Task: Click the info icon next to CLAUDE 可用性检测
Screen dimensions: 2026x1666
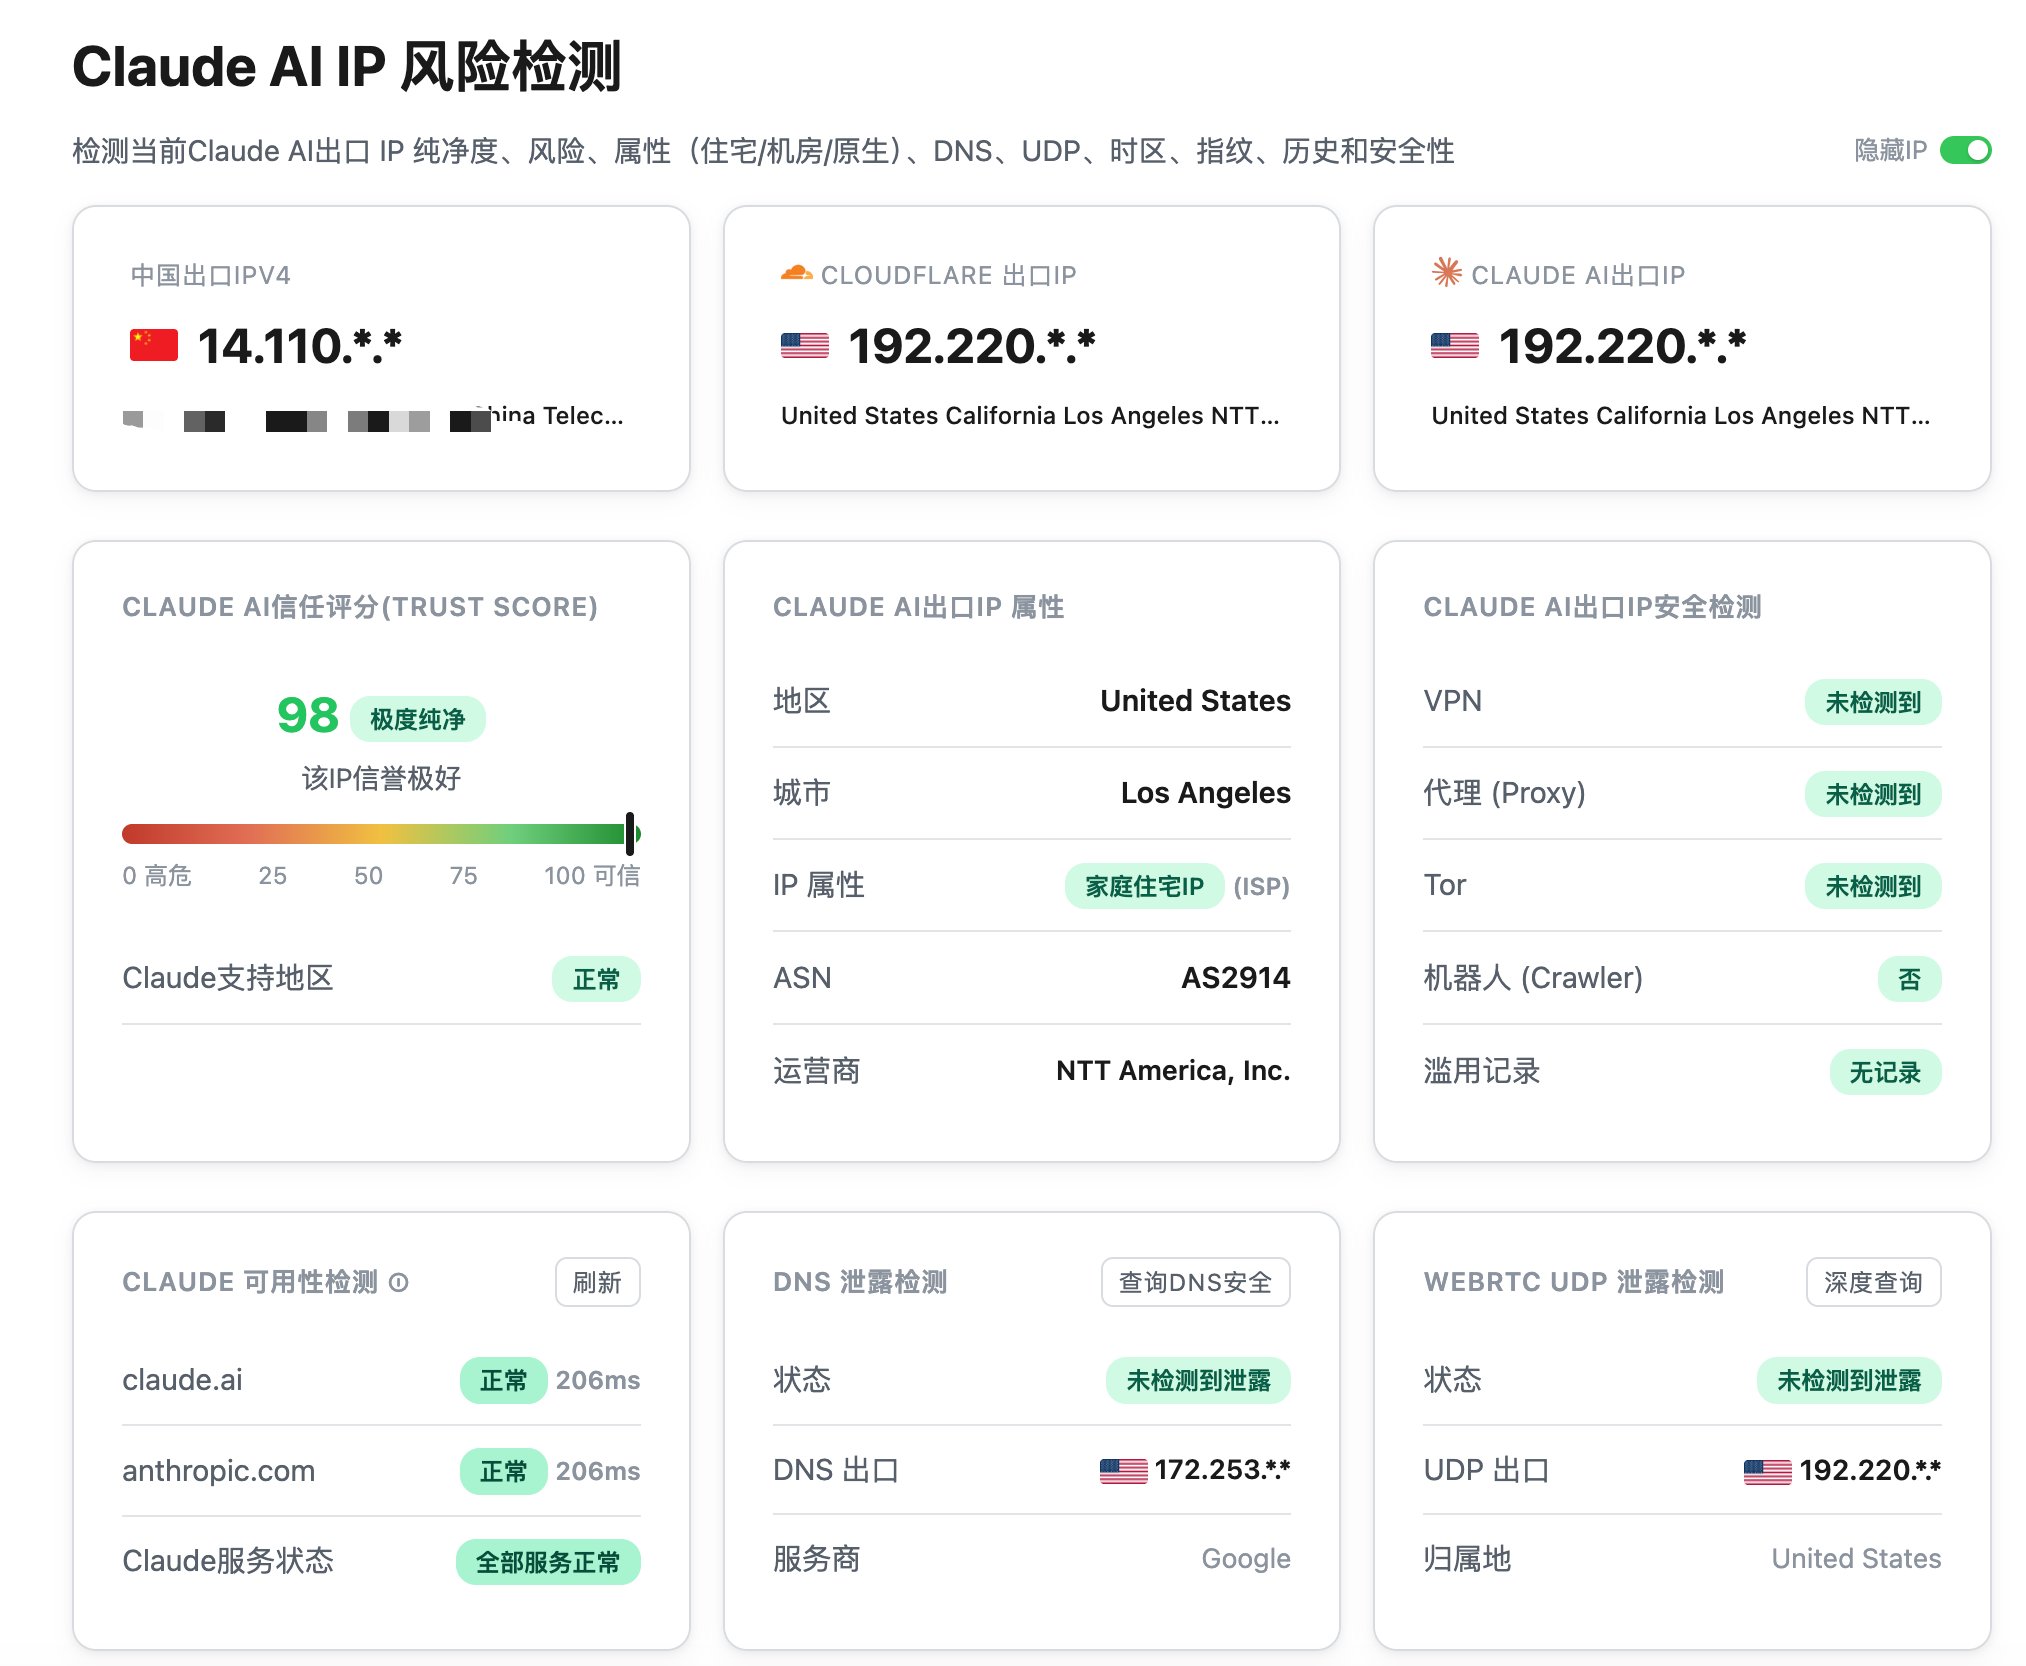Action: pyautogui.click(x=398, y=1282)
